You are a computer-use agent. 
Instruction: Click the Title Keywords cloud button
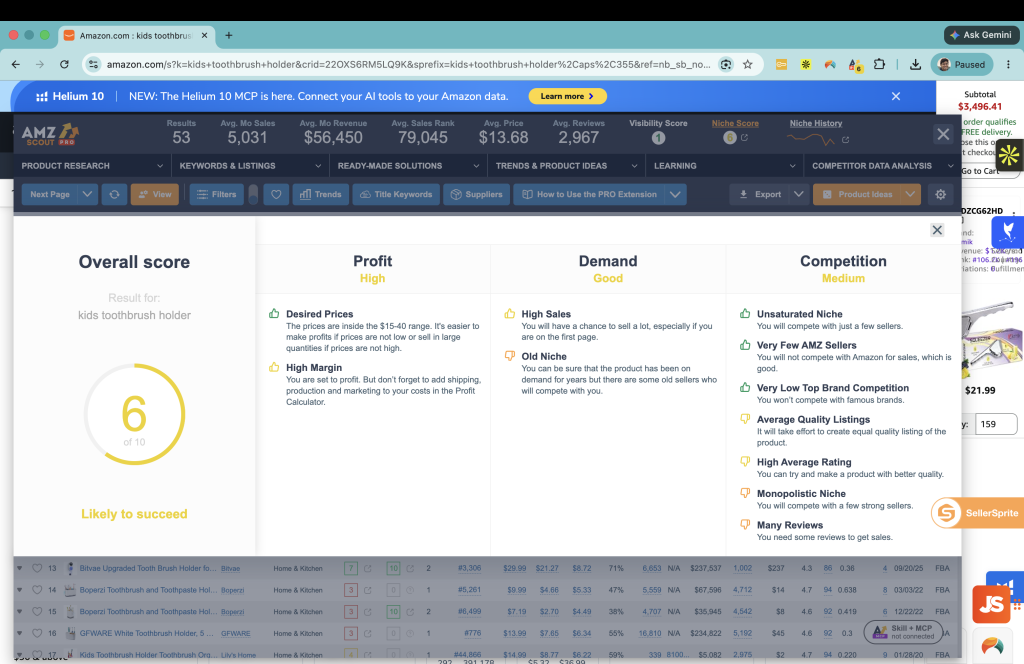point(396,194)
